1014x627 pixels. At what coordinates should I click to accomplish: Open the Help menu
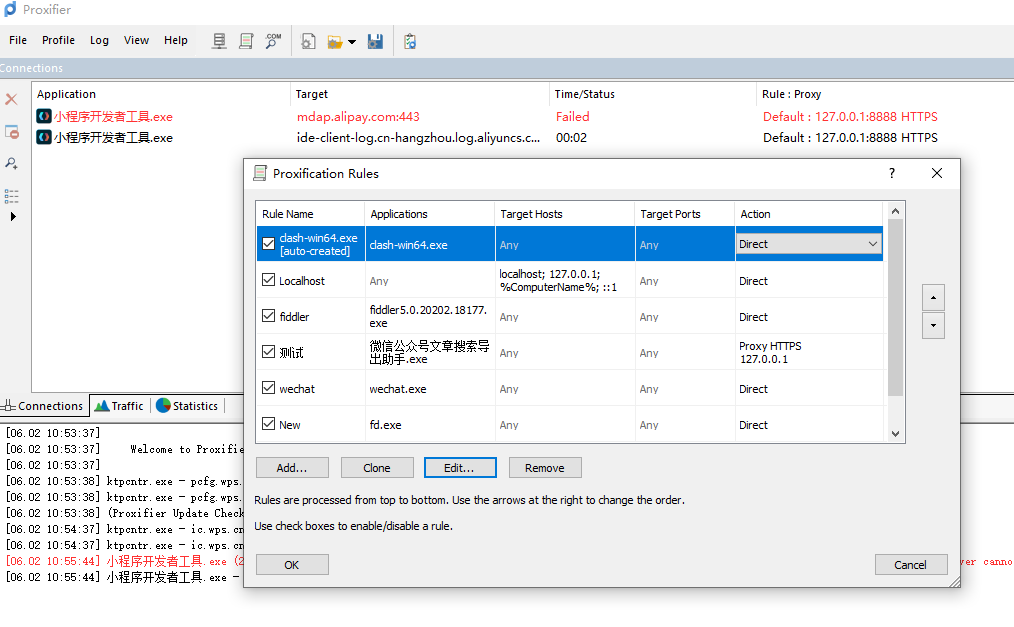(175, 40)
